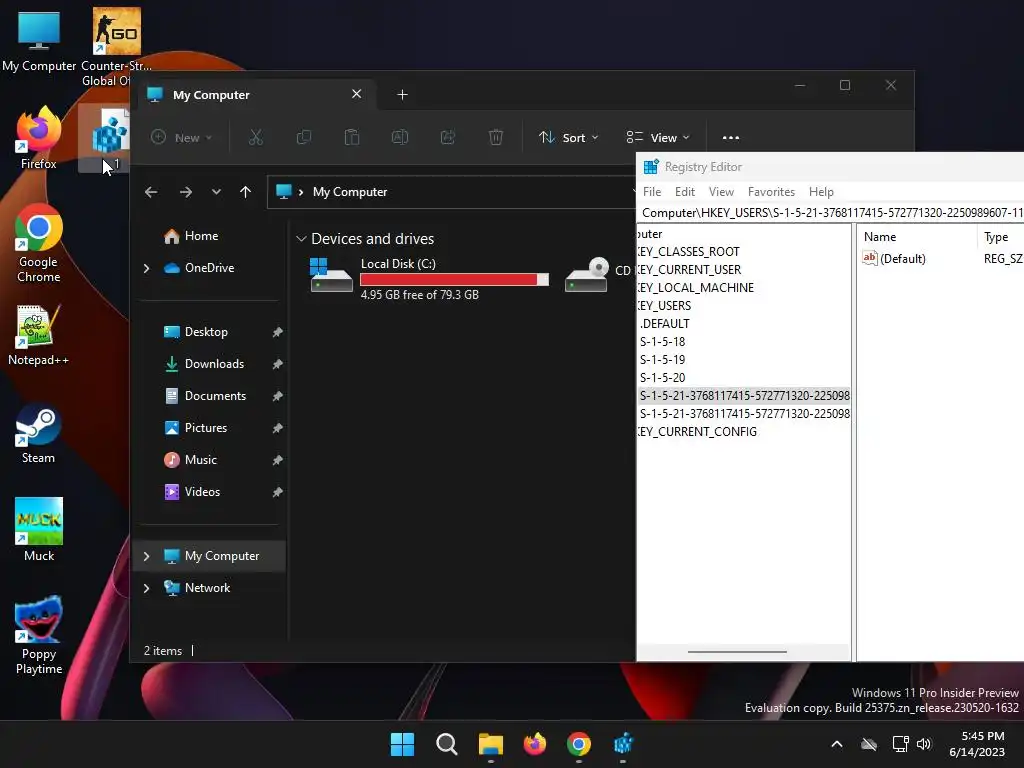Viewport: 1024px width, 768px height.
Task: Click the Cut icon in Explorer toolbar
Action: (x=255, y=137)
